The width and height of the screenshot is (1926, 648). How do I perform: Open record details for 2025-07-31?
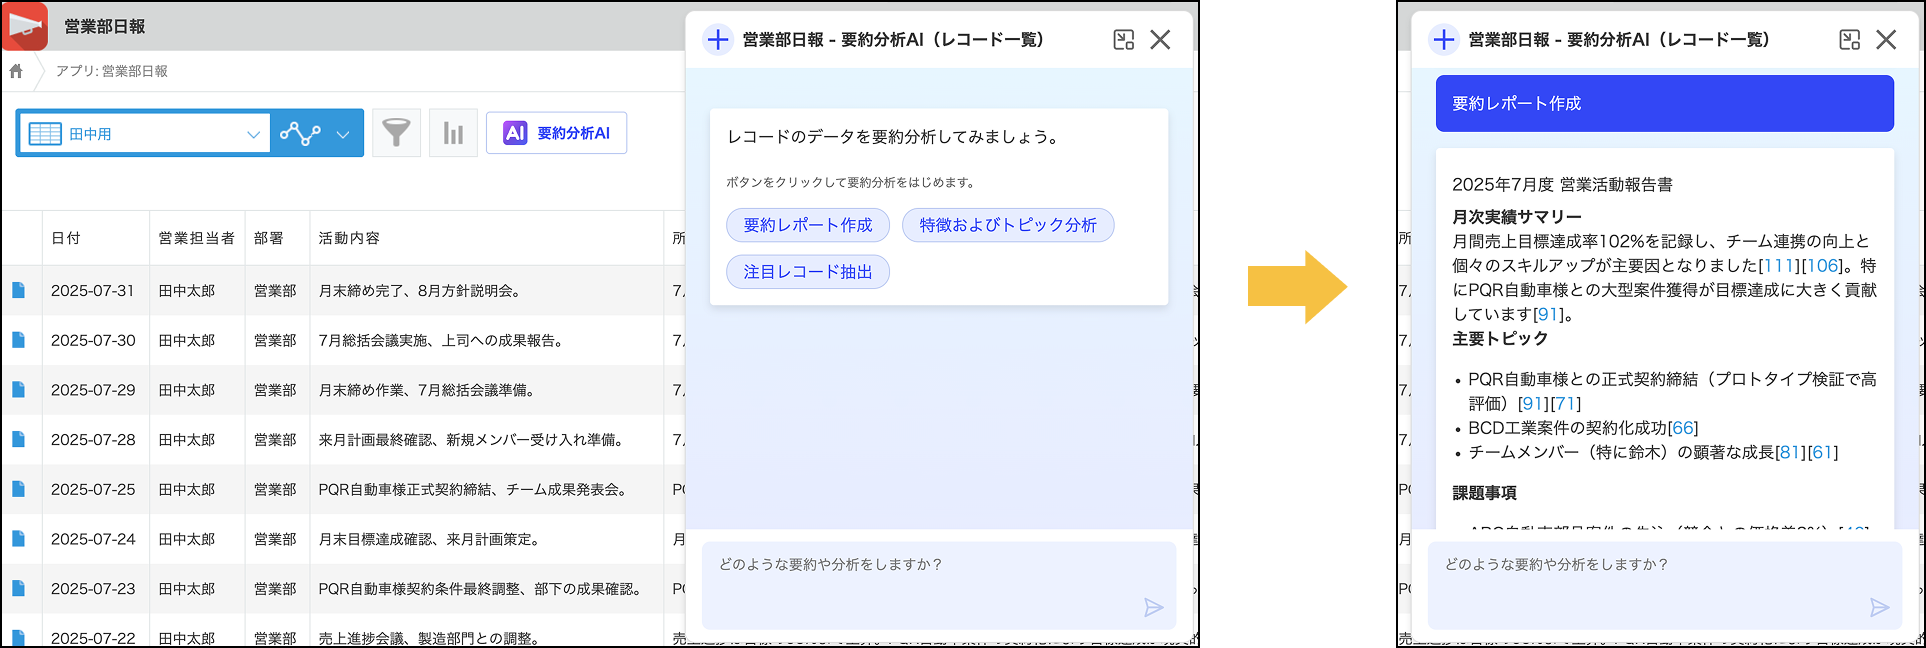pyautogui.click(x=18, y=290)
